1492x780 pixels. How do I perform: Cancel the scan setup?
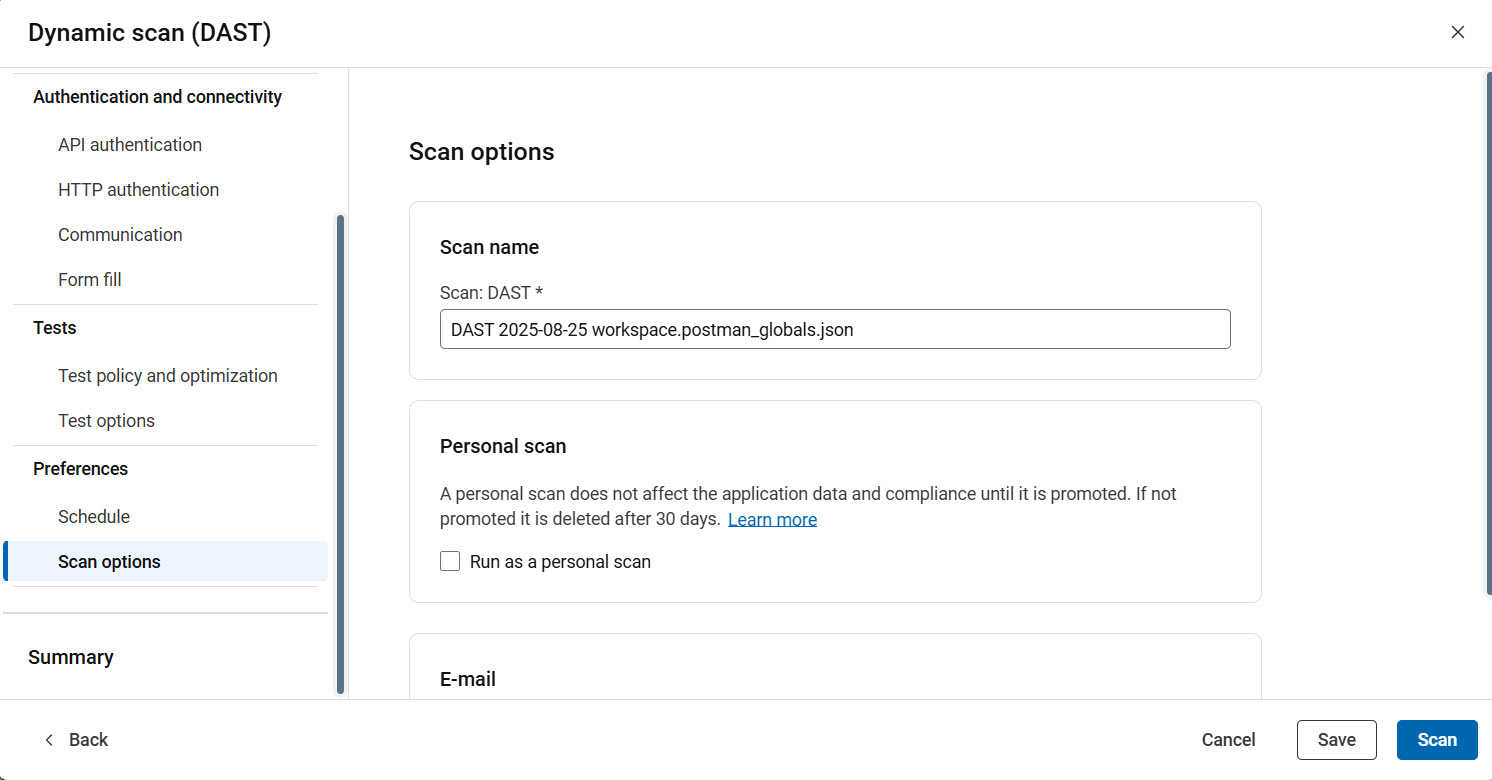click(1228, 740)
